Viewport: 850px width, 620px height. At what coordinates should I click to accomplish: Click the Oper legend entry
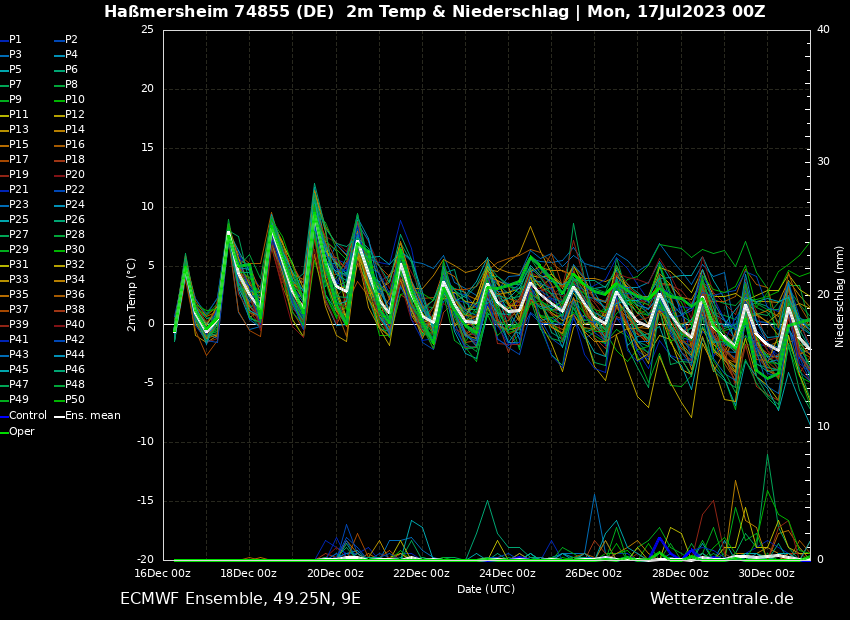(x=22, y=432)
